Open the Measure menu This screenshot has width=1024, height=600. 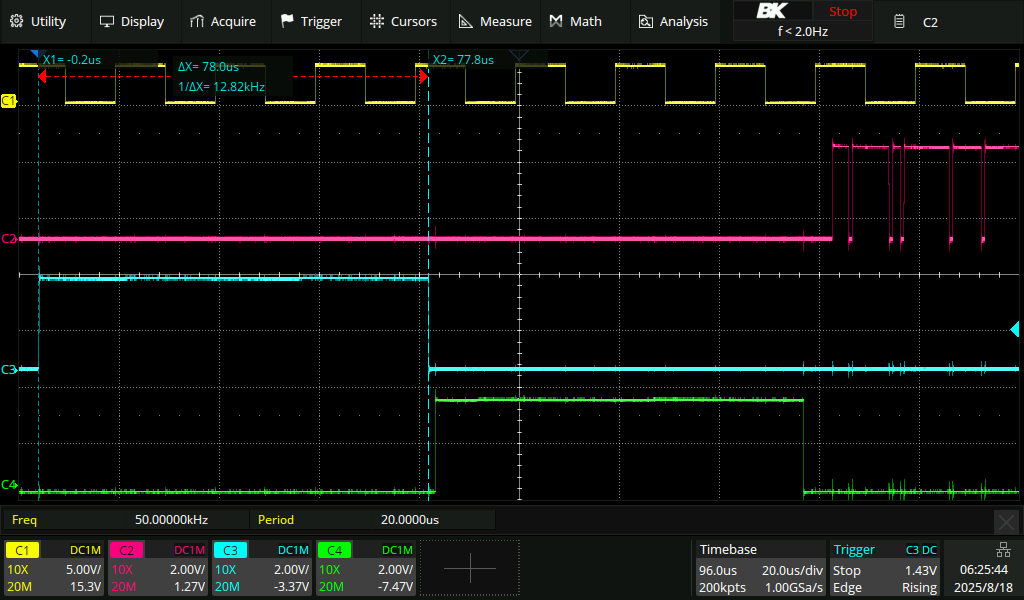tap(495, 22)
